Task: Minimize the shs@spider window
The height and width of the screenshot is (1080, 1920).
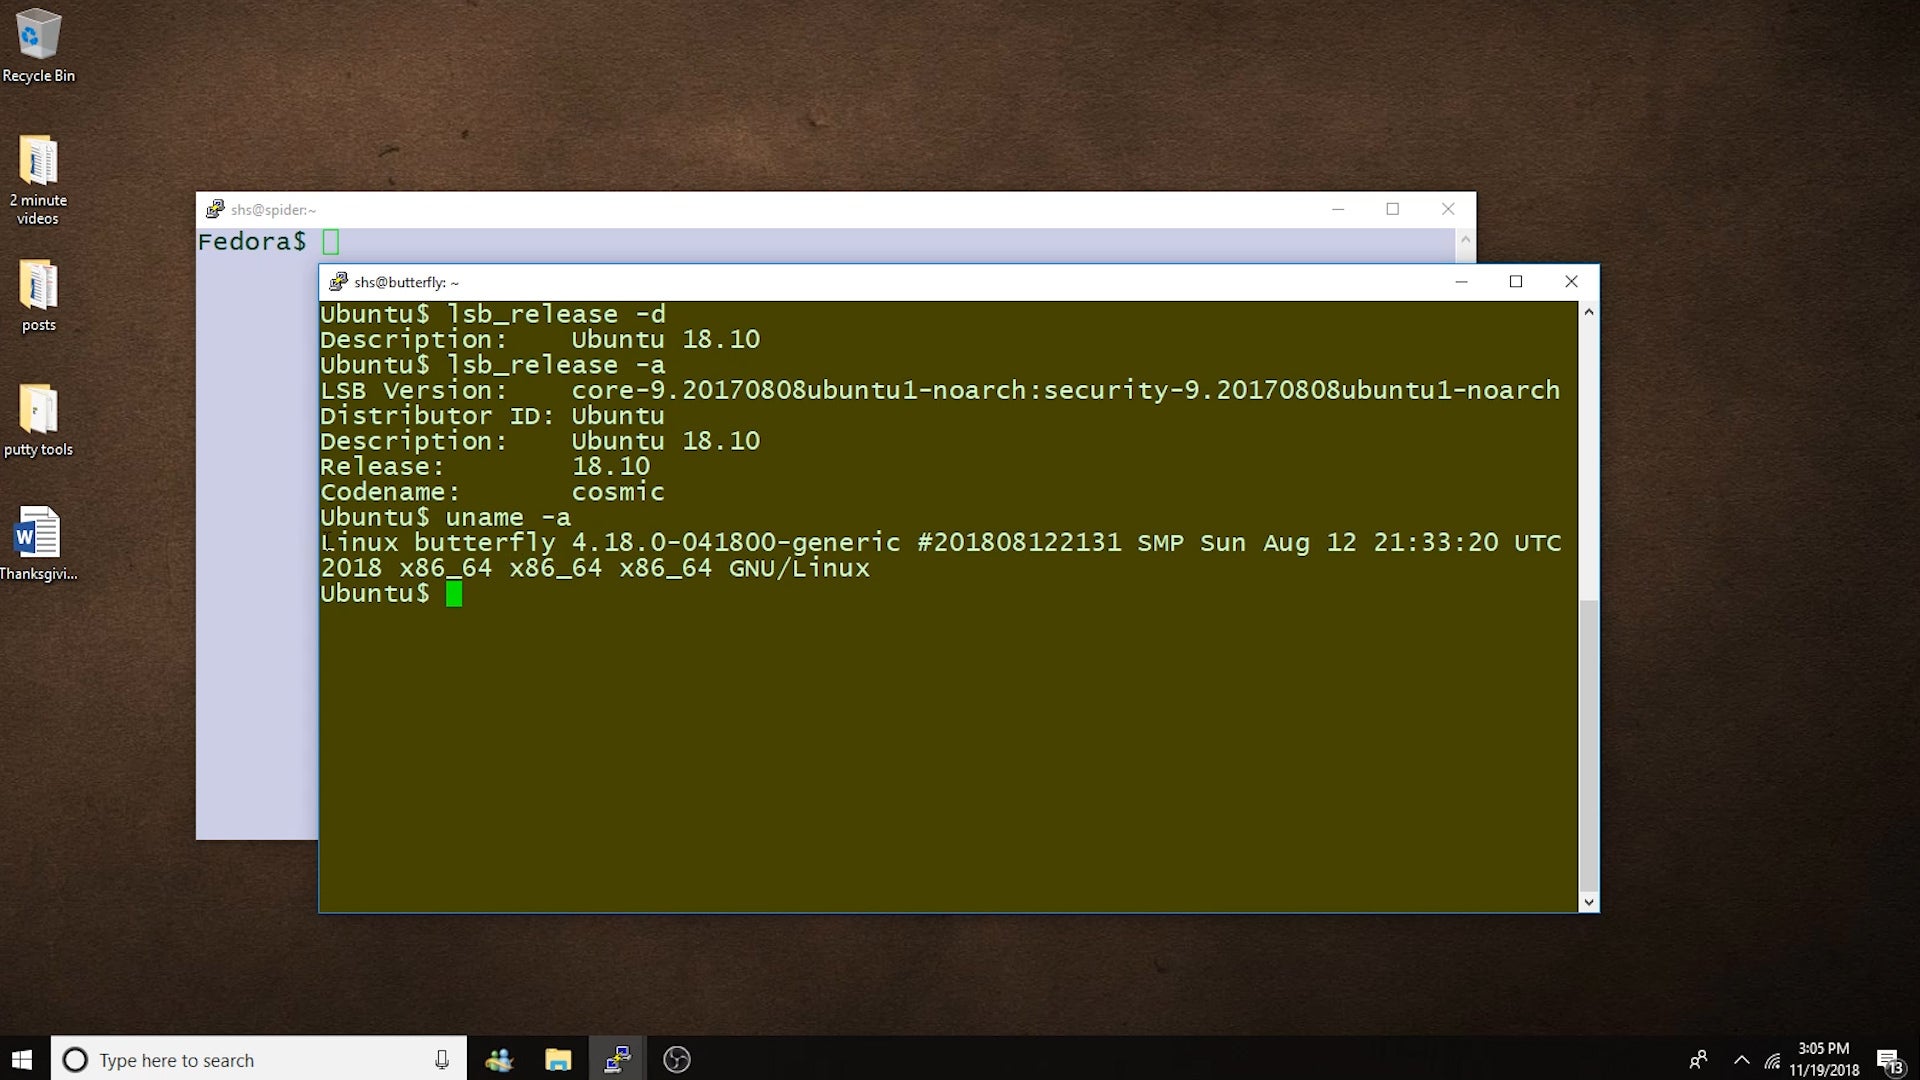Action: 1338,209
